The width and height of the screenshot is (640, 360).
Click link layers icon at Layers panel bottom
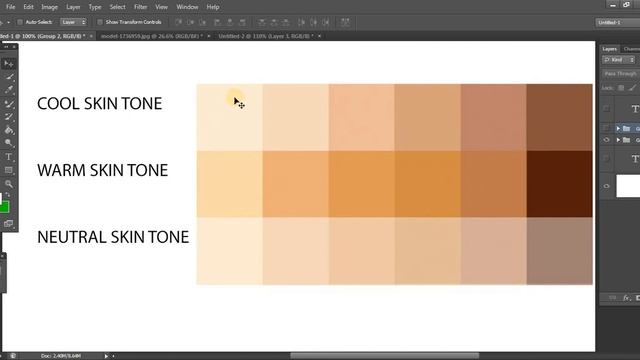(612, 298)
